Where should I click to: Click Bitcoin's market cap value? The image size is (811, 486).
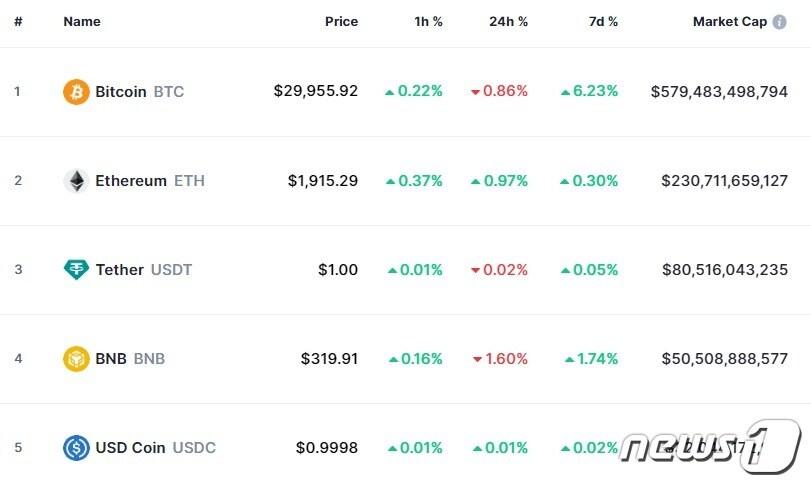click(x=719, y=92)
